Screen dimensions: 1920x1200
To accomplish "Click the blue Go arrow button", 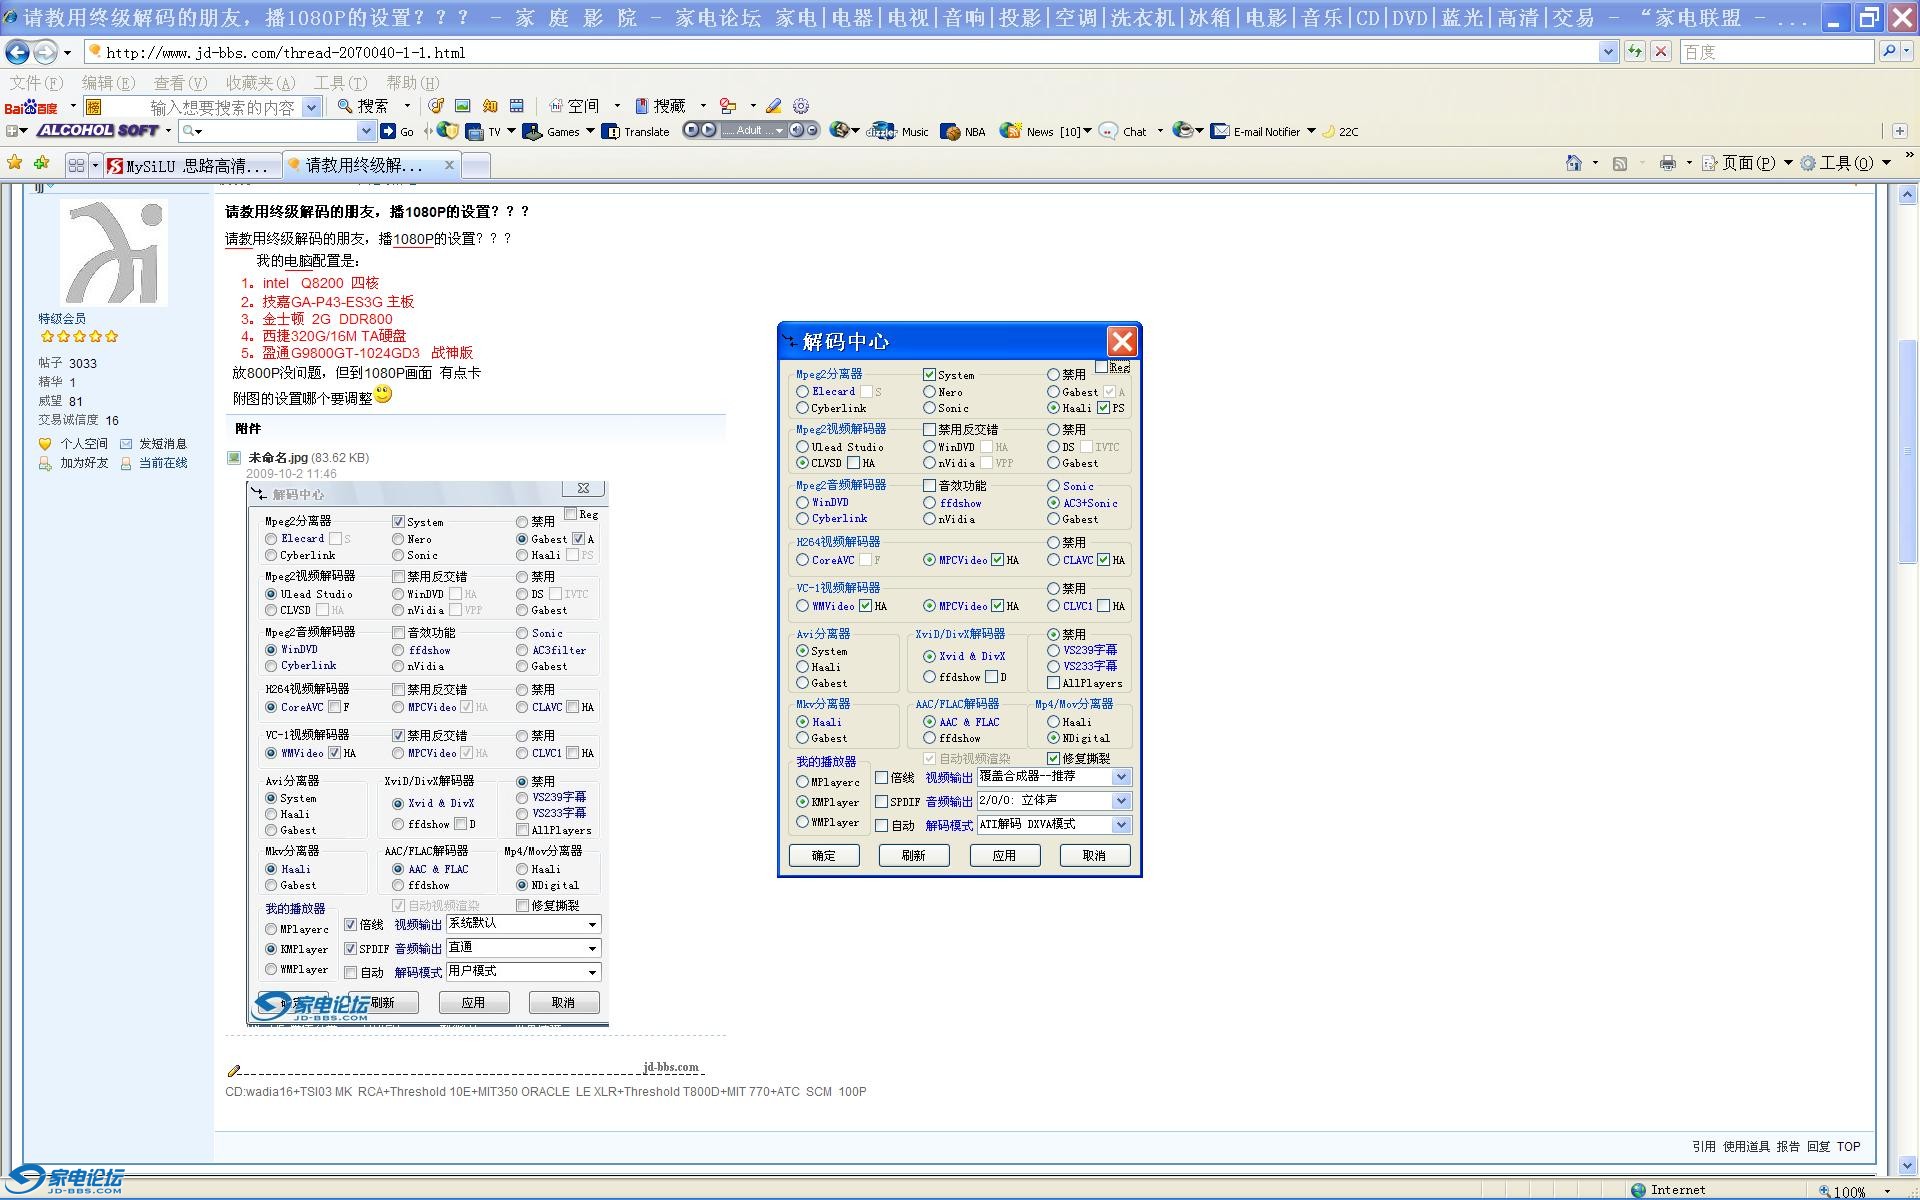I will pyautogui.click(x=388, y=131).
